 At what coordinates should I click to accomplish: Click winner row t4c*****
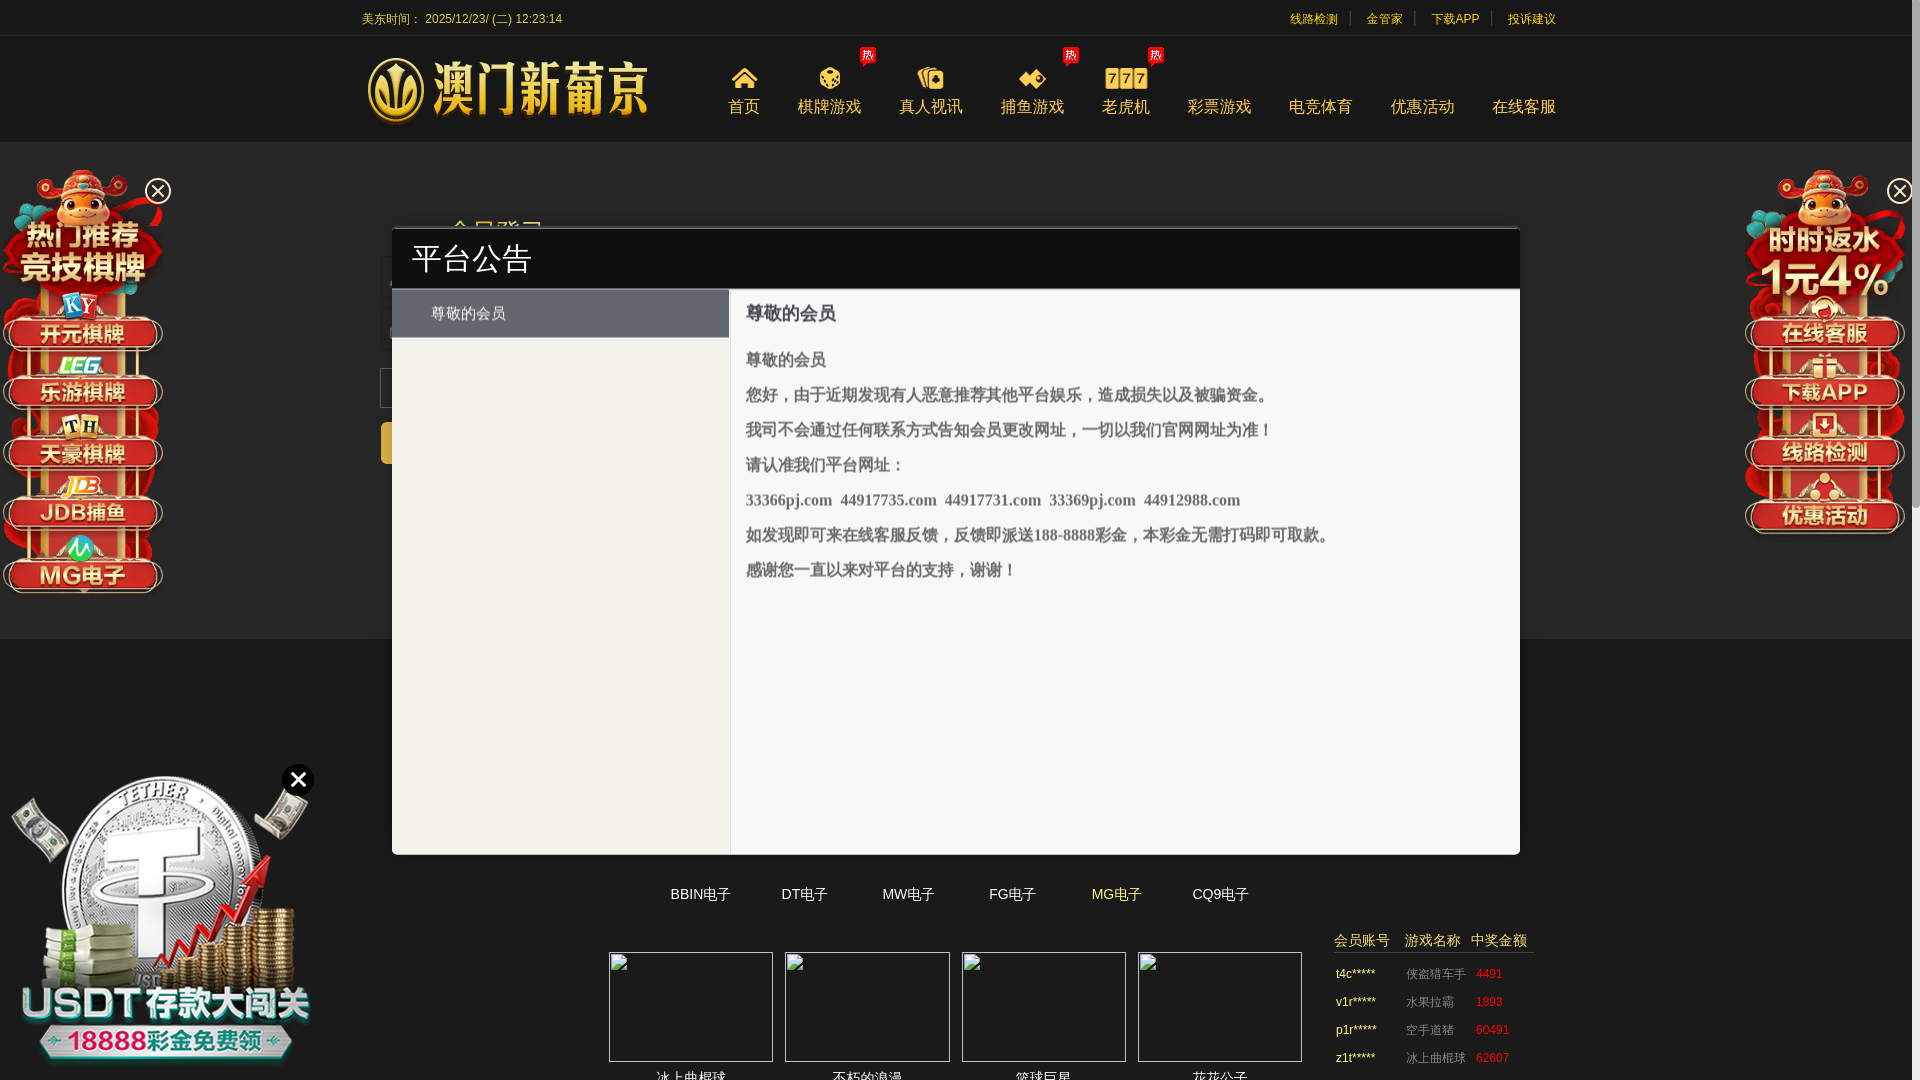[1433, 974]
